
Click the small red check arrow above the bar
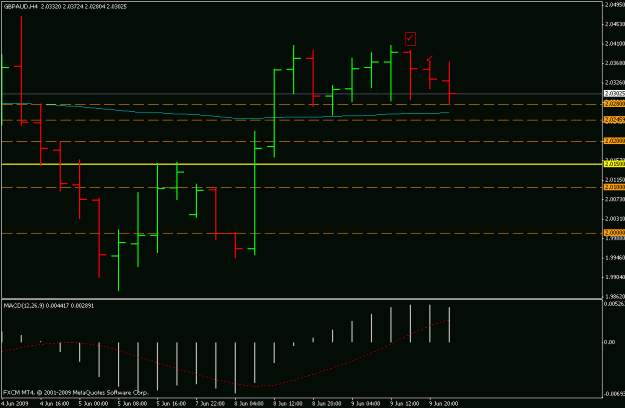430,58
